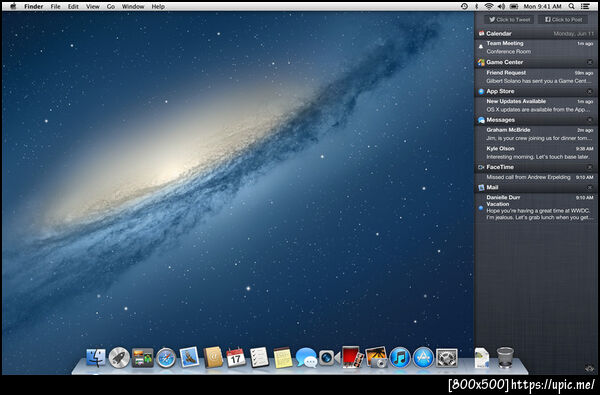600x395 pixels.
Task: Open yellow Notes icon in Dock
Action: [x=283, y=358]
